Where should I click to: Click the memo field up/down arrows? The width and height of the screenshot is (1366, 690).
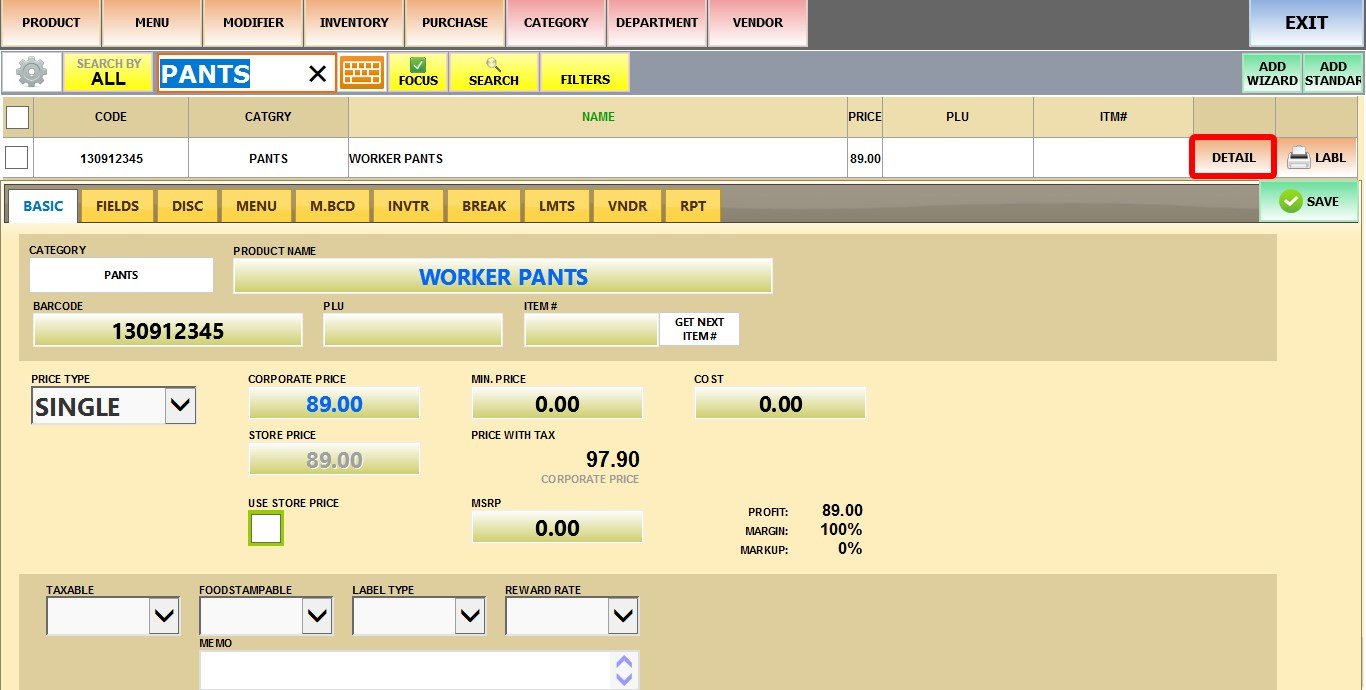pyautogui.click(x=624, y=670)
